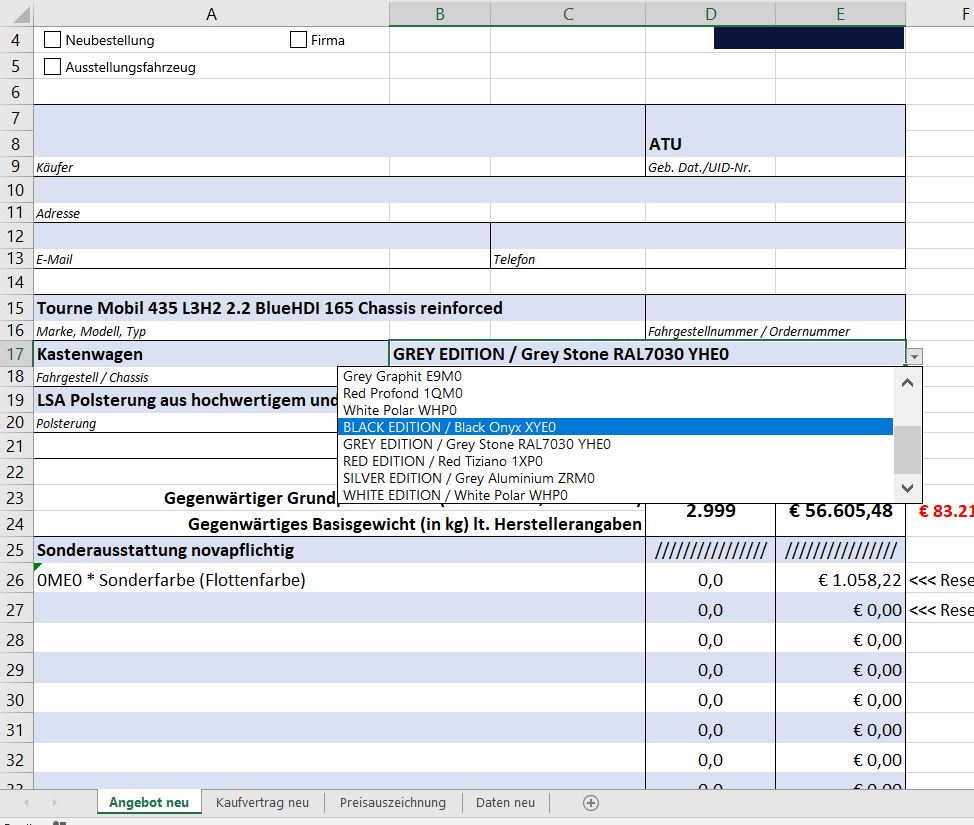Check the Ausstellungsfahrzeug checkbox
974x825 pixels.
pyautogui.click(x=53, y=67)
